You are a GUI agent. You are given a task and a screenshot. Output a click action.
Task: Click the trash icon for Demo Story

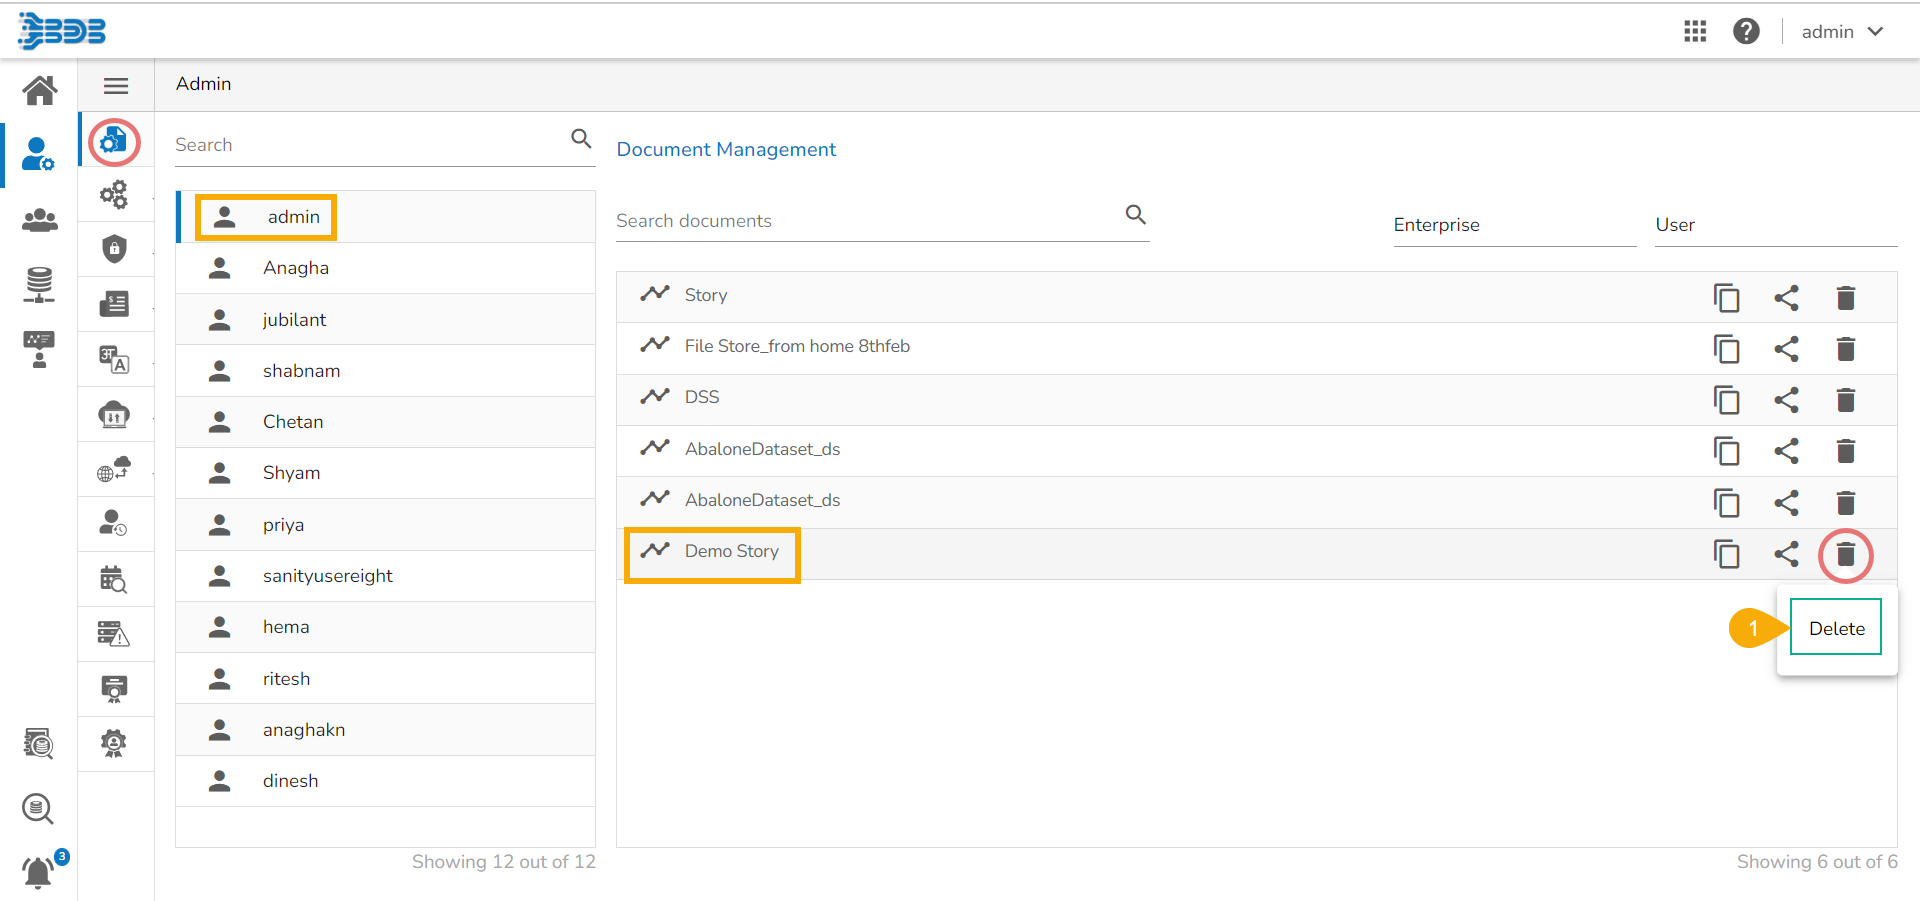(1845, 554)
